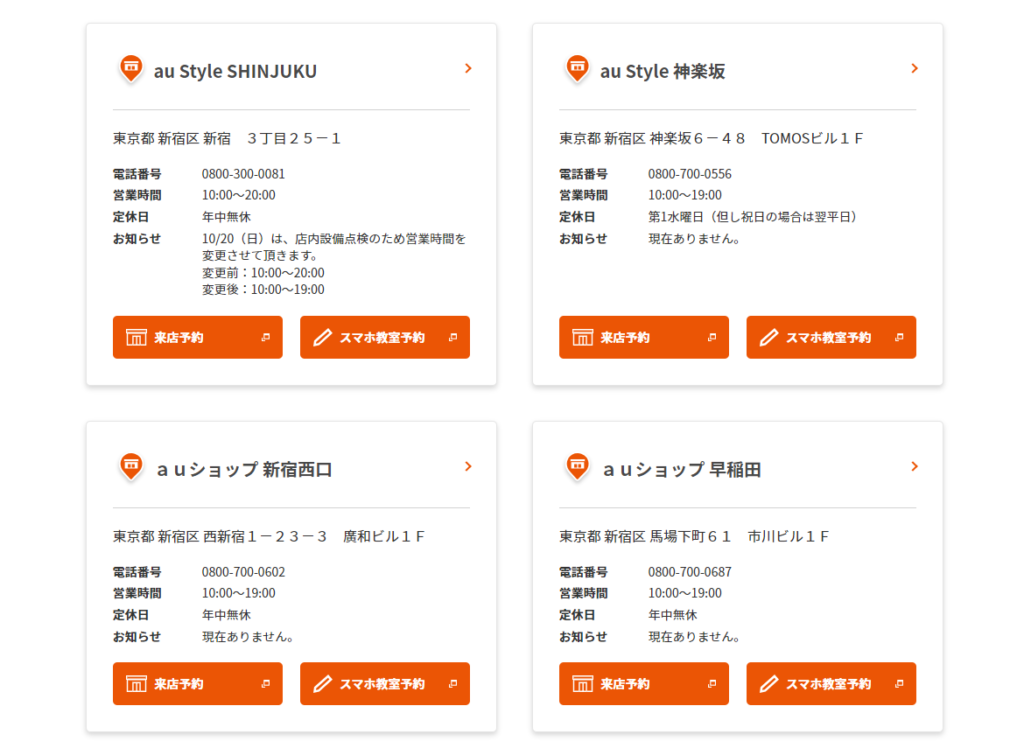Select phone number 0800-700-0602
Screen dimensions: 1024x755
tap(243, 572)
